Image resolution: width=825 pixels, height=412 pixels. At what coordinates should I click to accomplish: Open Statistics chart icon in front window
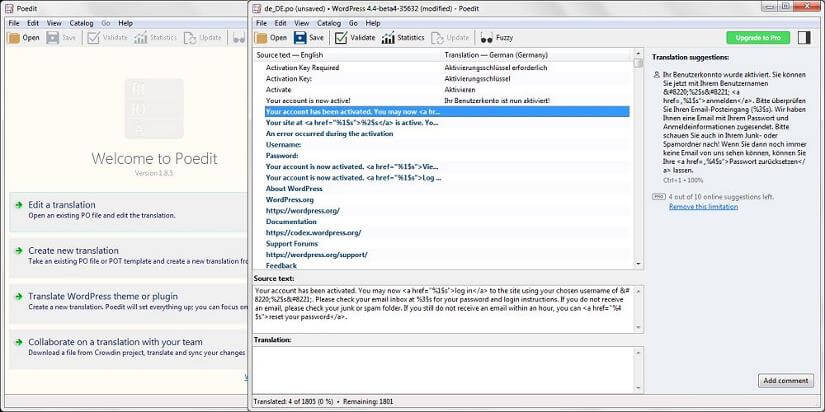click(388, 37)
